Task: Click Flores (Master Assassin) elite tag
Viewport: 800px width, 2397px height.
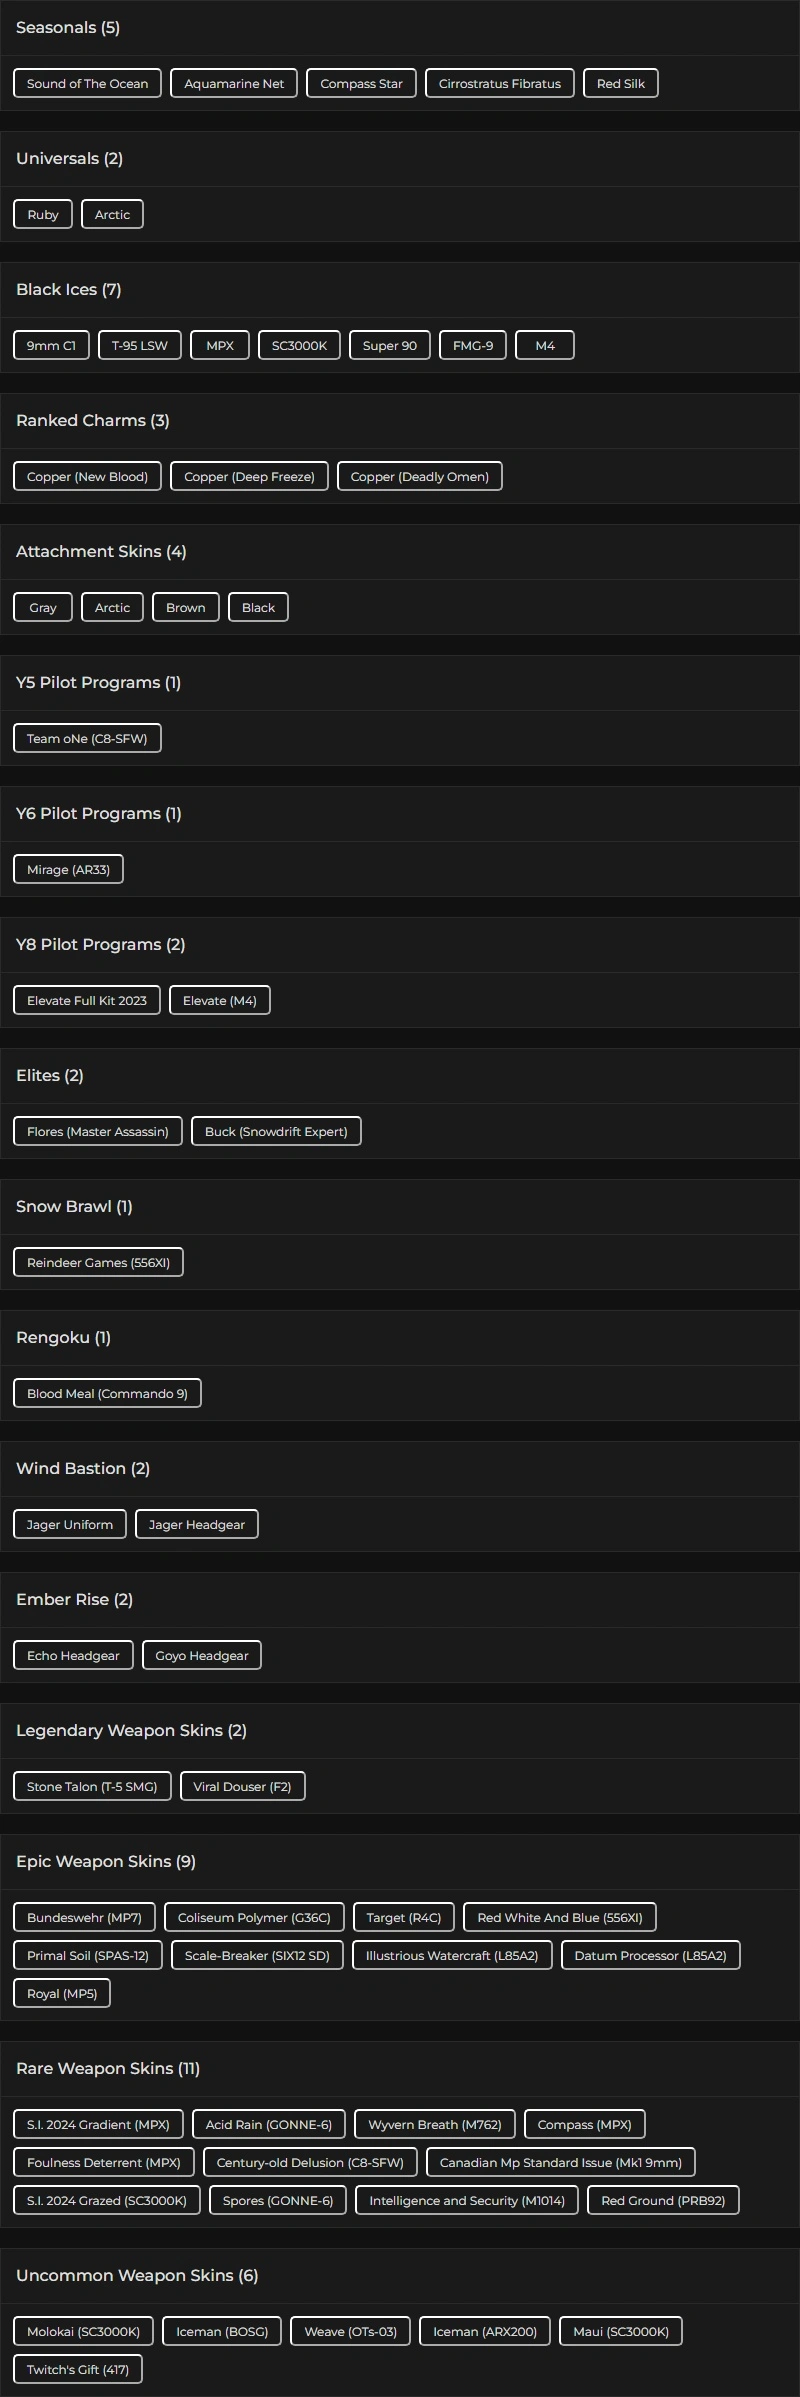Action: (98, 1132)
